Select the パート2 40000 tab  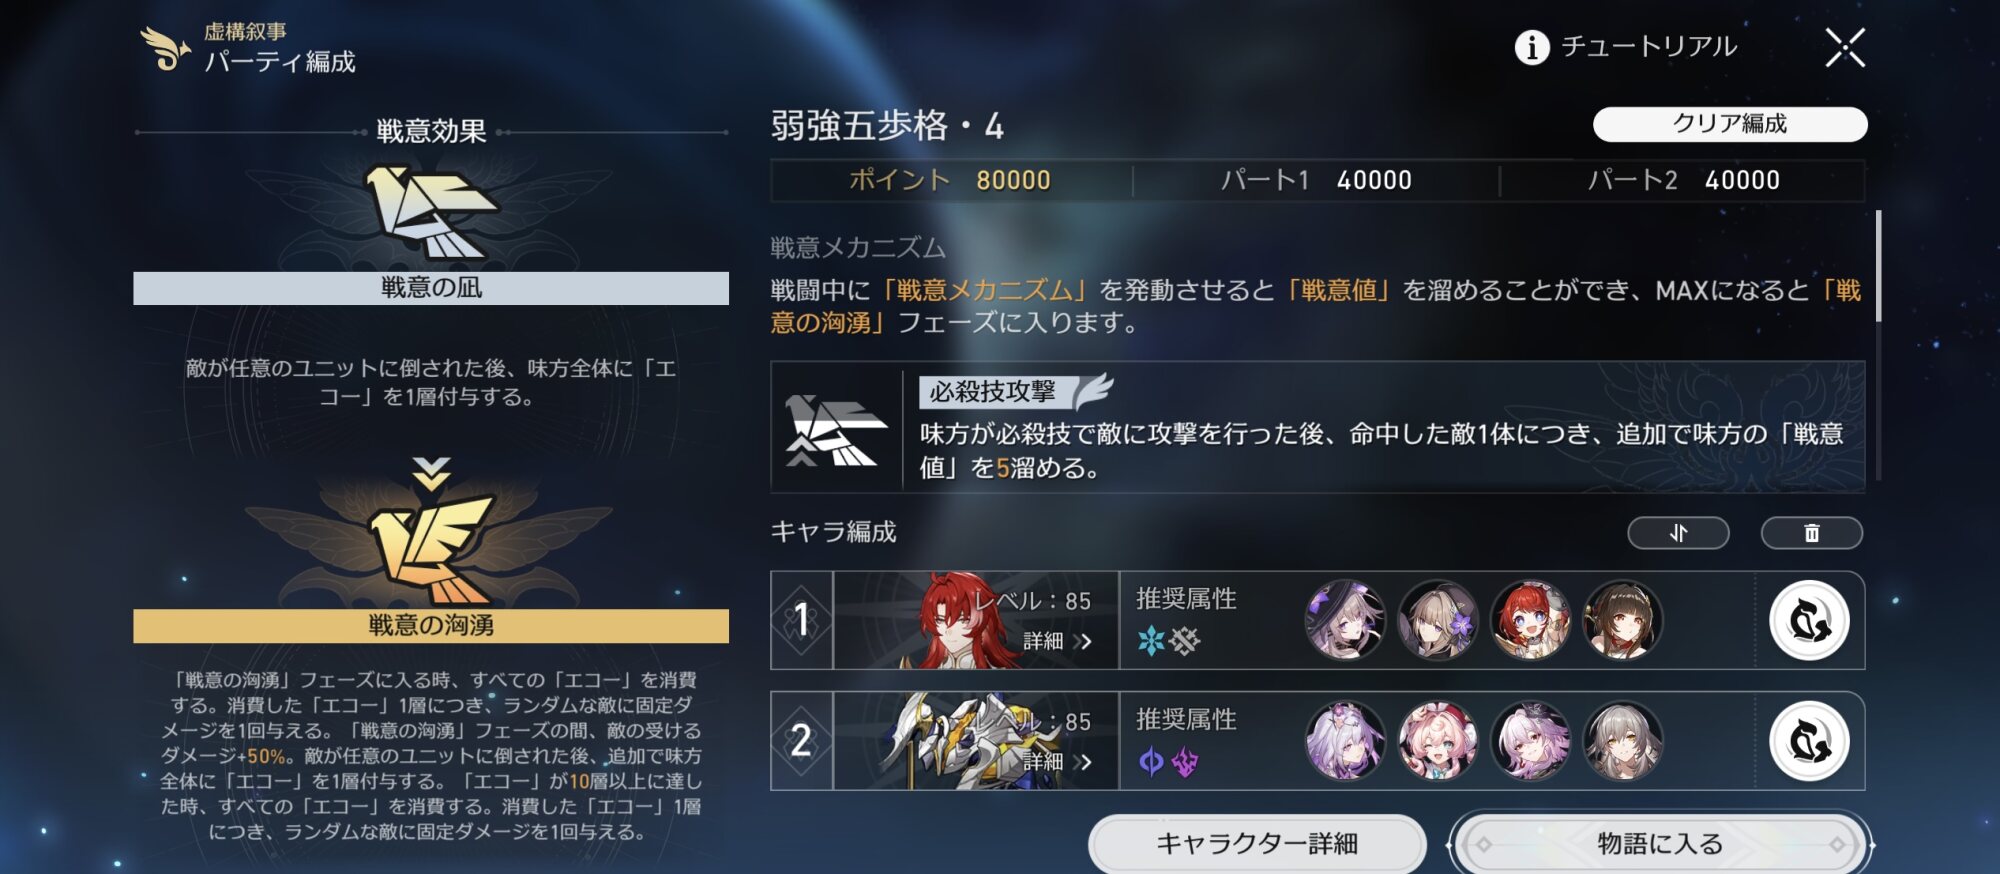tap(1683, 180)
